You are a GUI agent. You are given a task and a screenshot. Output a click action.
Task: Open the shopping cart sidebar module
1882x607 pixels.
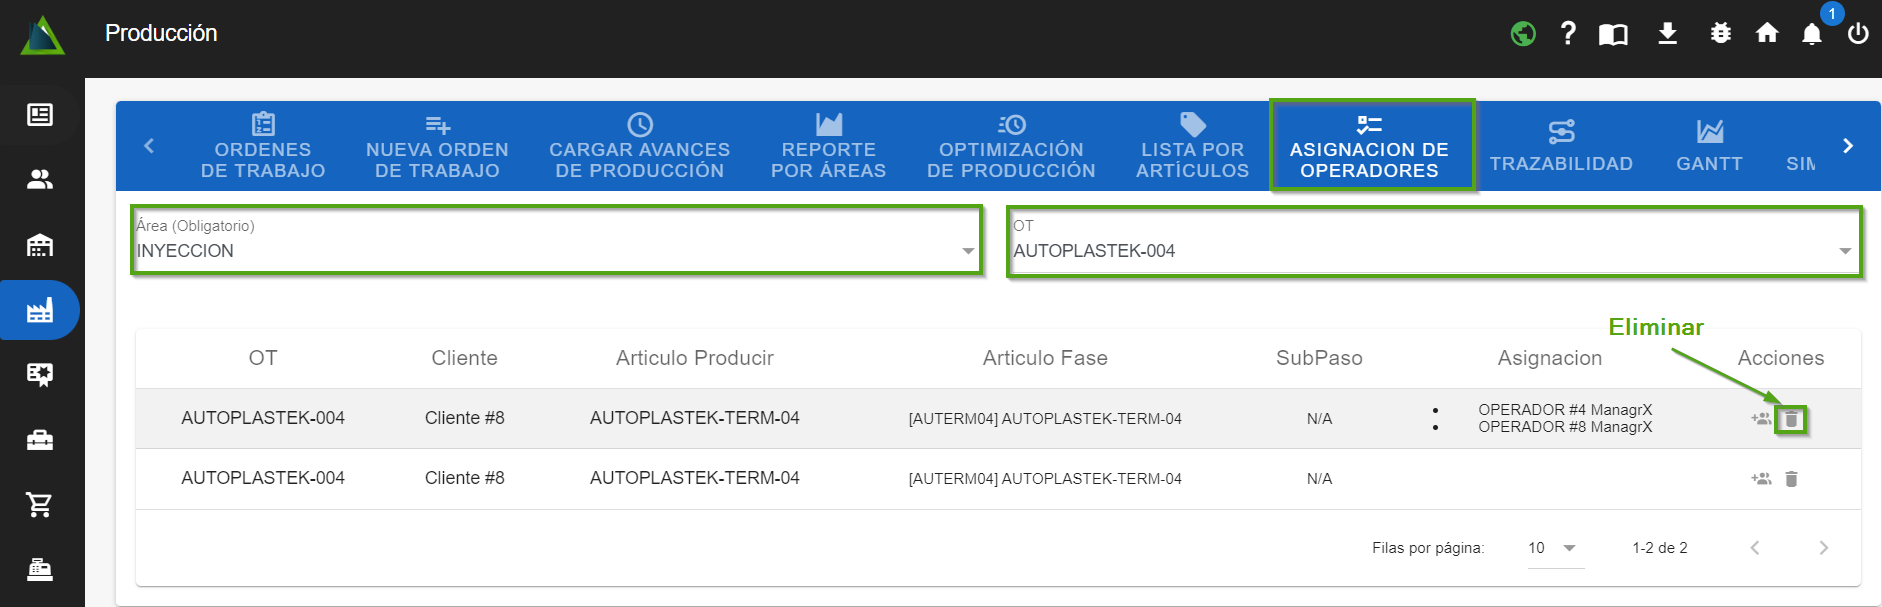pos(40,505)
